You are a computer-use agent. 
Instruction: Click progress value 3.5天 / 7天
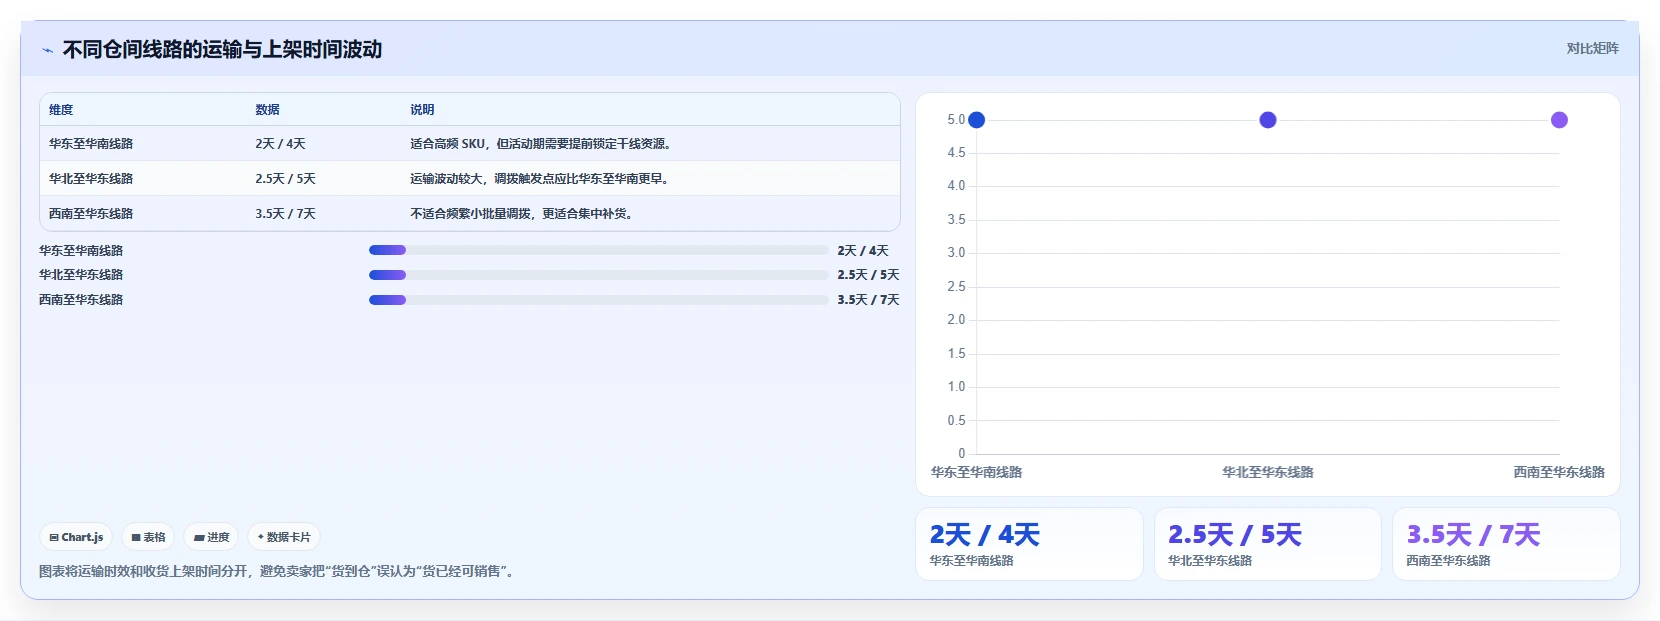[868, 300]
